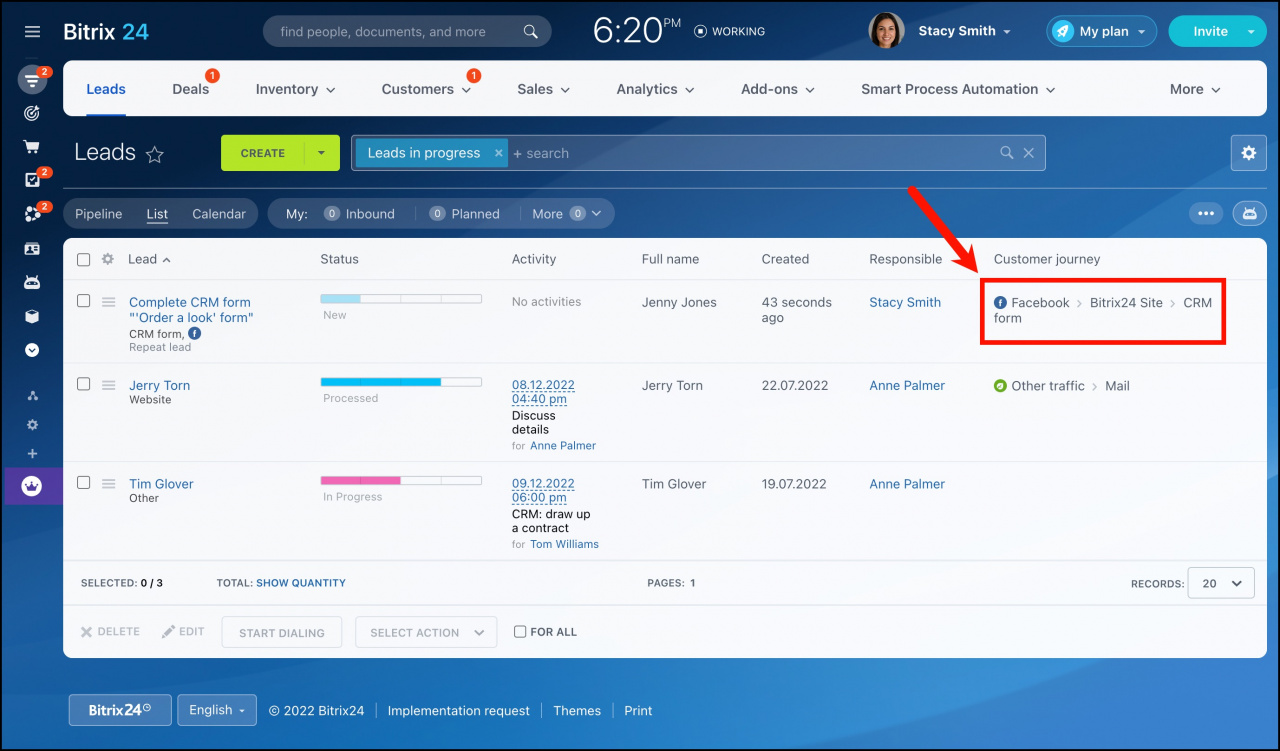Open the three-dots options button
The height and width of the screenshot is (751, 1280).
pyautogui.click(x=1206, y=213)
